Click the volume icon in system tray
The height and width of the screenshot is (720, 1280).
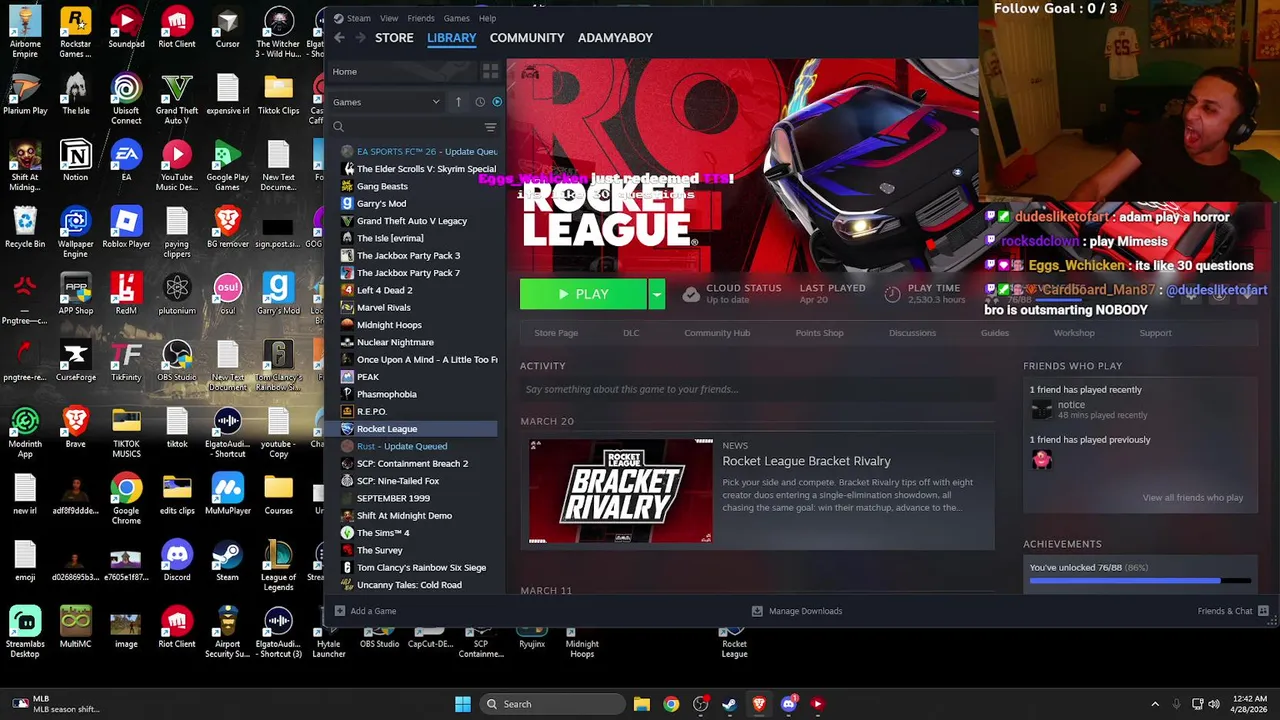tap(1215, 704)
